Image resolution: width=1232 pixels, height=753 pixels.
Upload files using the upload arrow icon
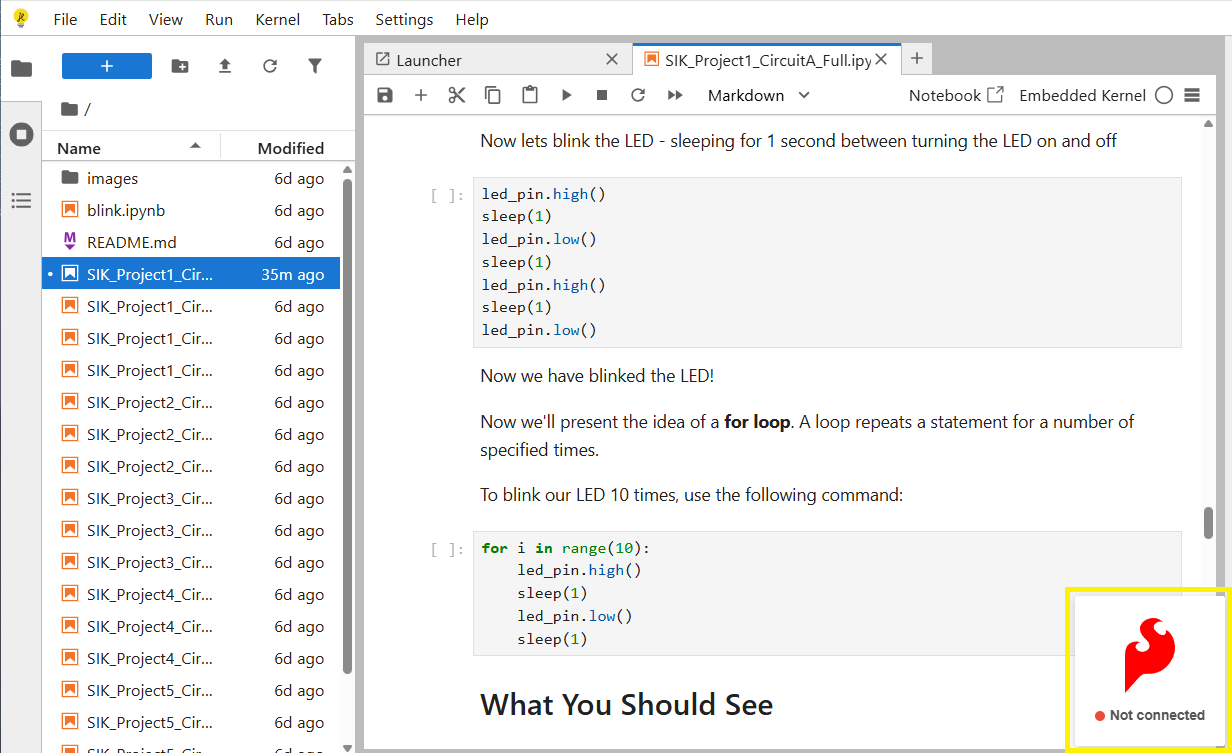pyautogui.click(x=225, y=66)
